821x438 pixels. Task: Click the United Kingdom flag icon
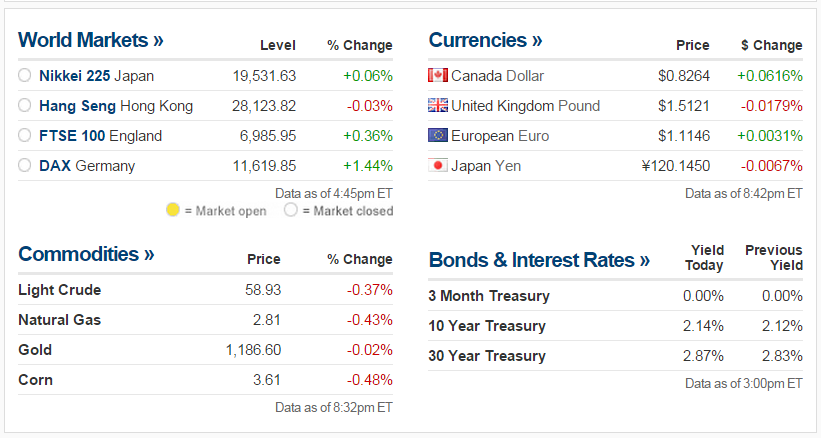[x=437, y=106]
